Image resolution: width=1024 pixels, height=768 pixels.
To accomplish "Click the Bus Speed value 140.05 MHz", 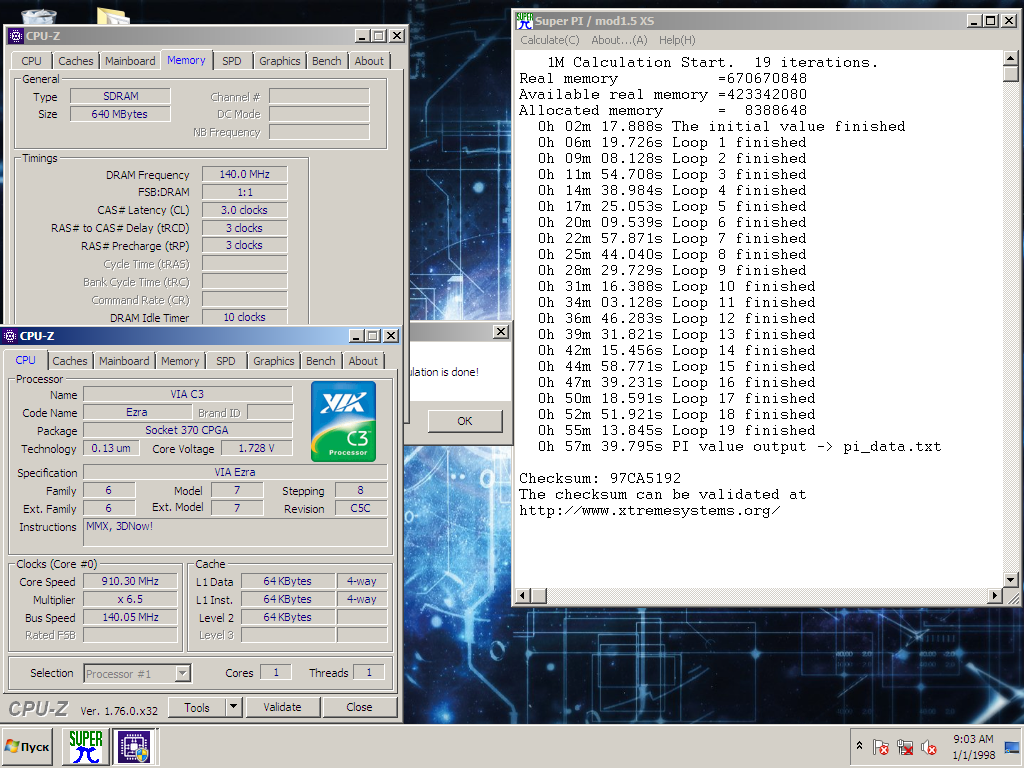I will point(130,617).
